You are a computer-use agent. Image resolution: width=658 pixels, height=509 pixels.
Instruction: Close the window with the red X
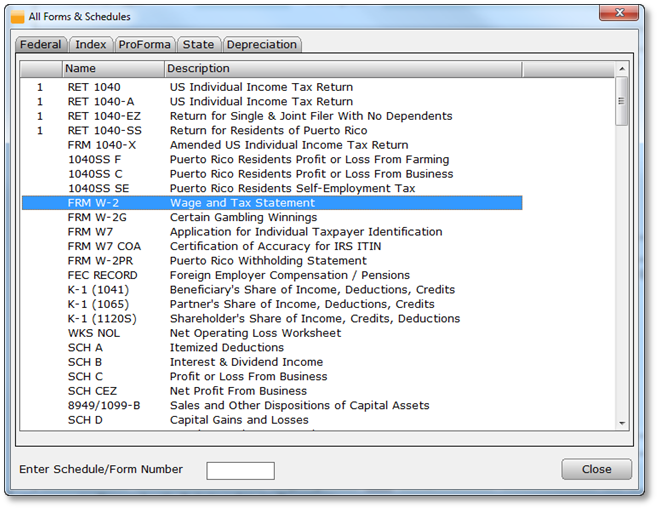click(x=620, y=14)
